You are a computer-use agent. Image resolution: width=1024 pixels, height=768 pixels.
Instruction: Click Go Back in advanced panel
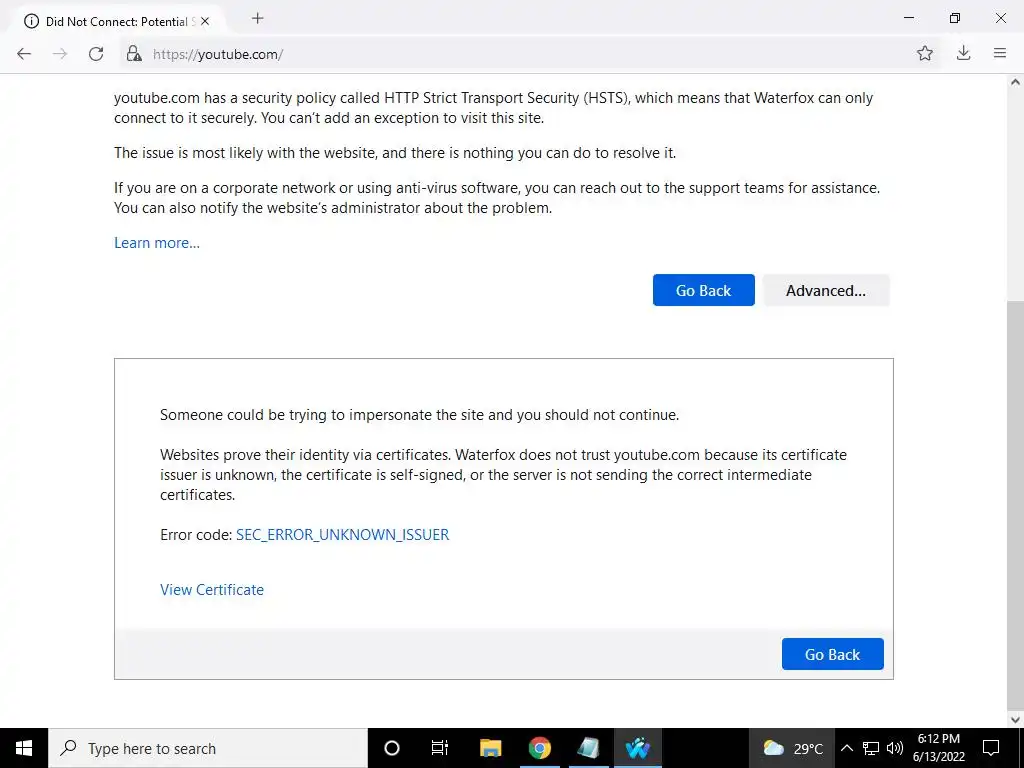pyautogui.click(x=833, y=654)
